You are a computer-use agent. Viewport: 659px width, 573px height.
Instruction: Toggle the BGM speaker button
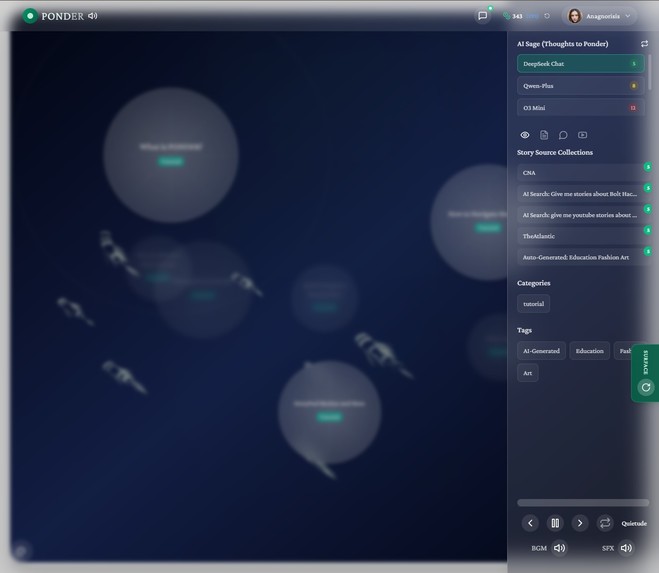pos(559,548)
